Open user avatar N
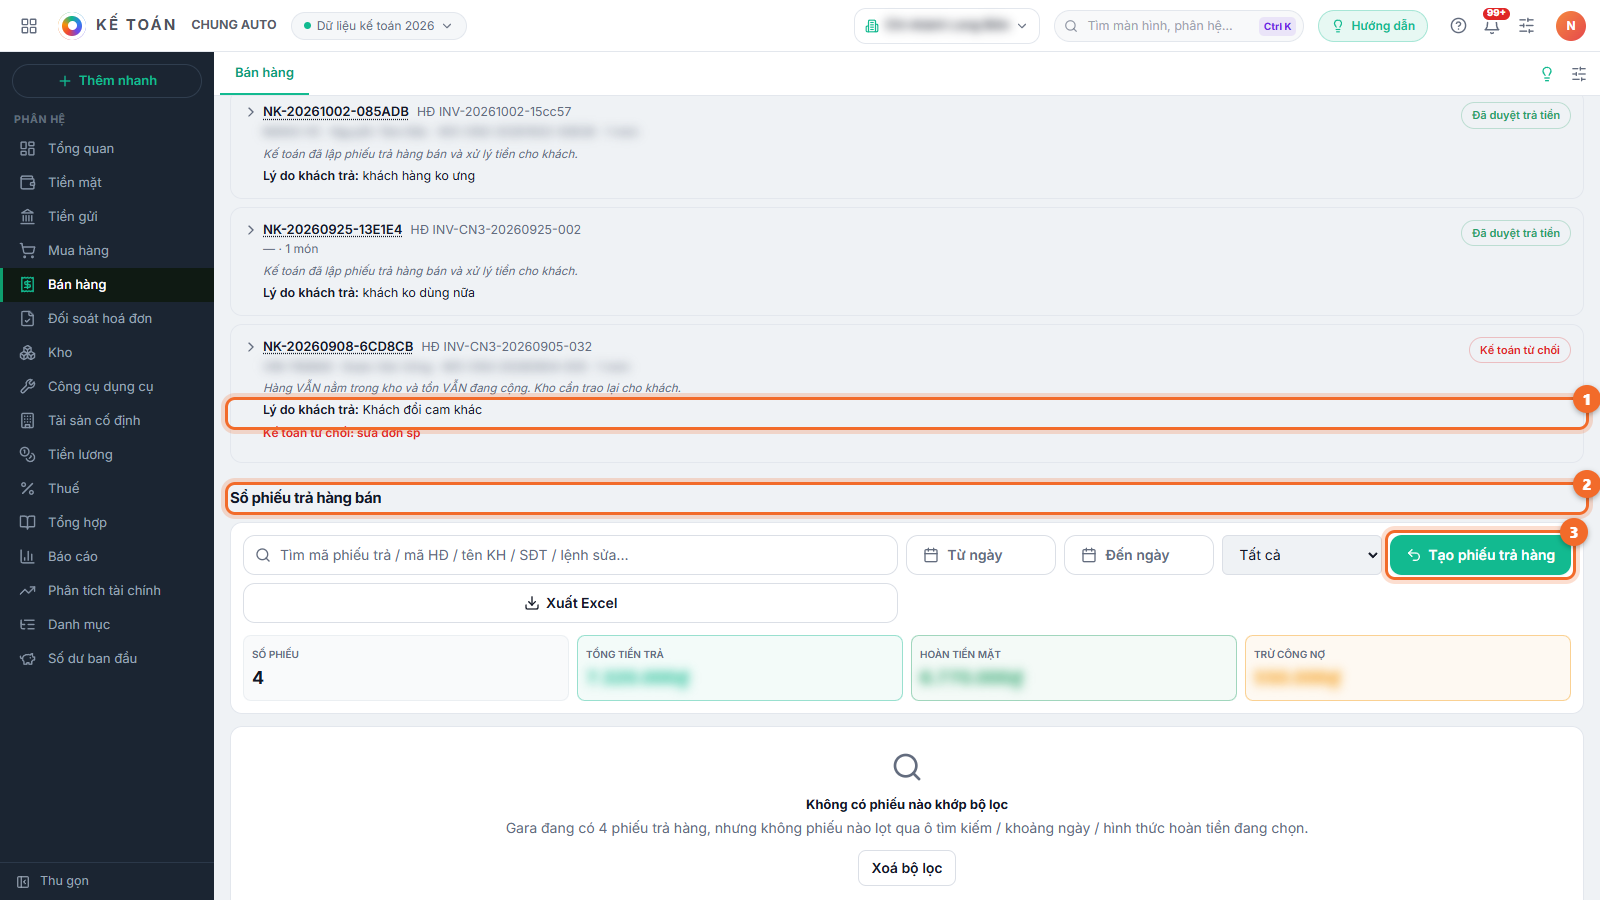Screen dimensions: 1600x900 pyautogui.click(x=1571, y=26)
